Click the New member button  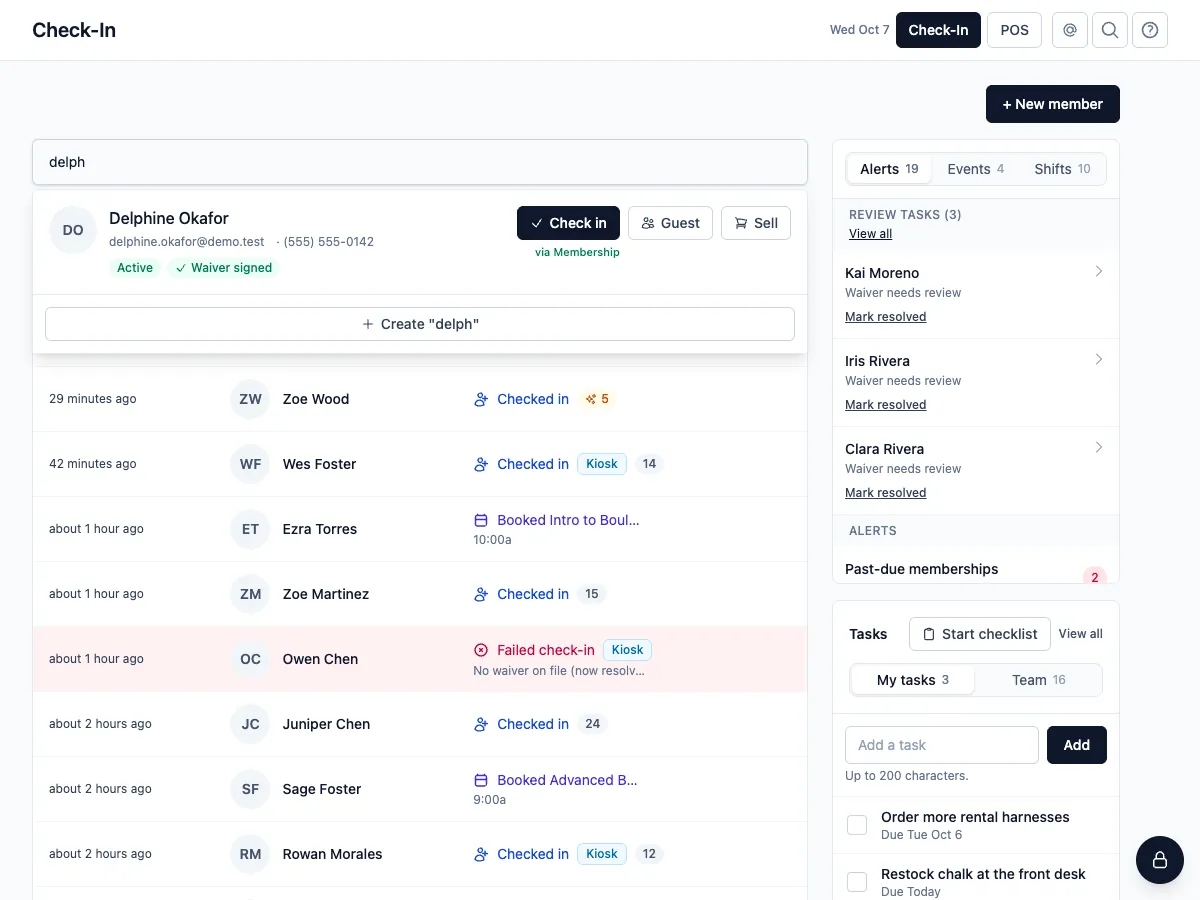click(1053, 104)
